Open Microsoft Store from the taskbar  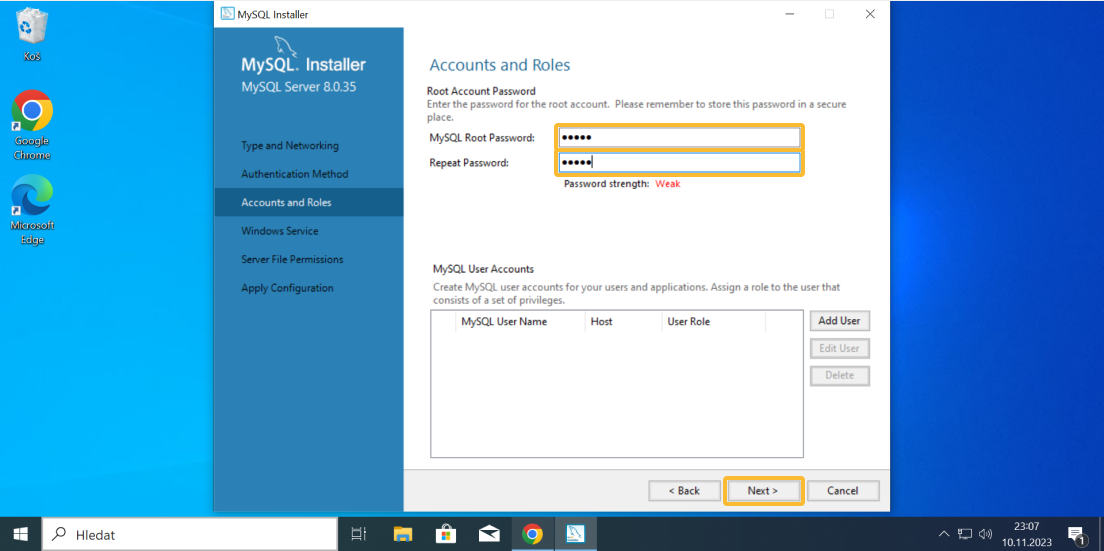pyautogui.click(x=445, y=534)
